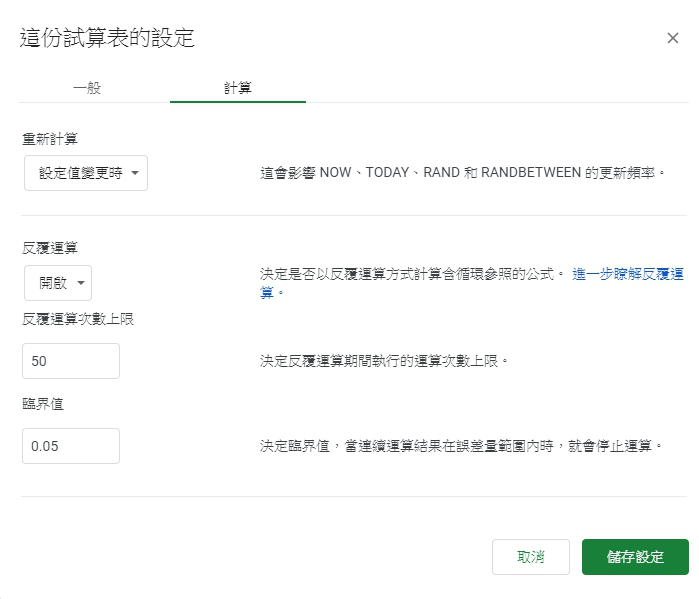Open the 設定值變更時 recalculation dropdown
The width and height of the screenshot is (699, 599).
[x=86, y=173]
